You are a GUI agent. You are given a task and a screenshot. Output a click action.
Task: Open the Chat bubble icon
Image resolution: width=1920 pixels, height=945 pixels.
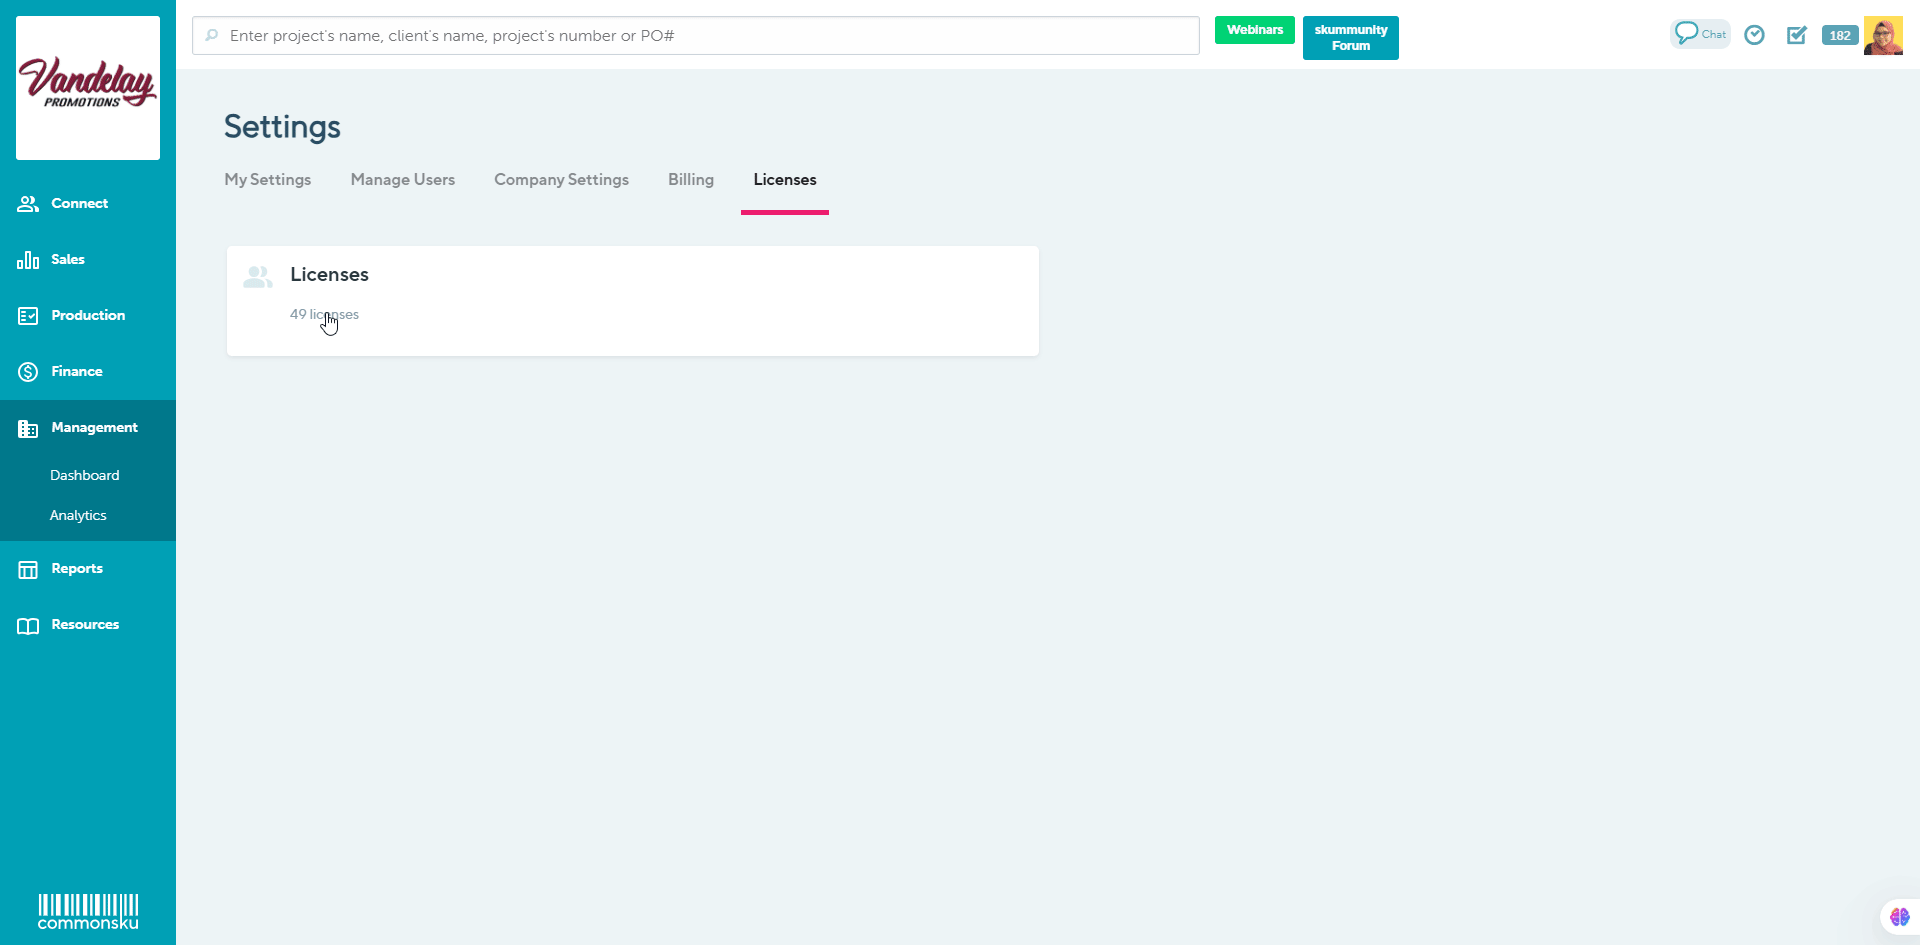tap(1699, 34)
